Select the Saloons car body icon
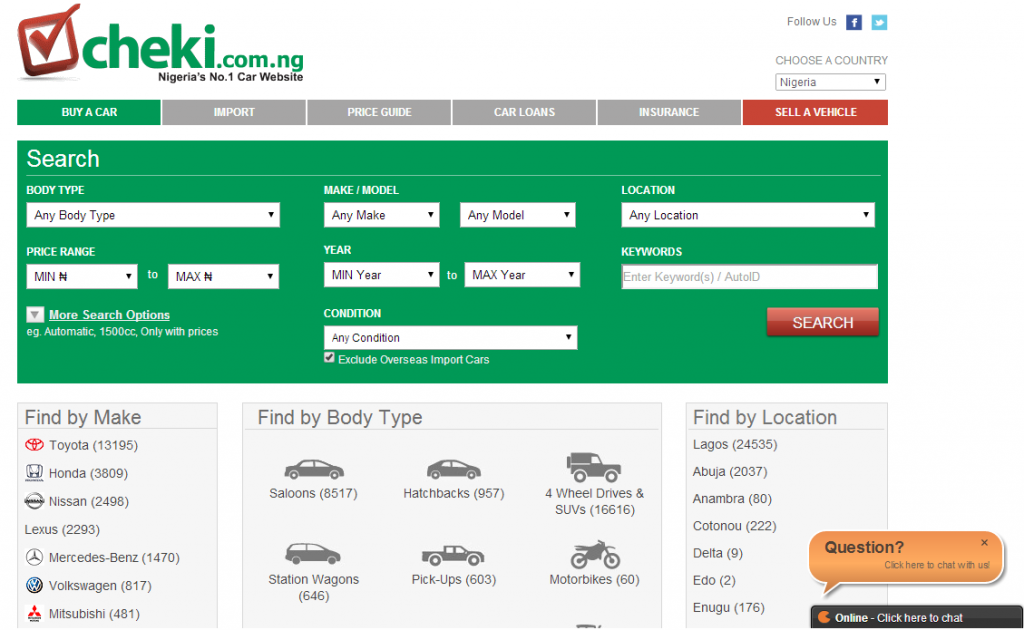Image resolution: width=1024 pixels, height=630 pixels. click(313, 469)
